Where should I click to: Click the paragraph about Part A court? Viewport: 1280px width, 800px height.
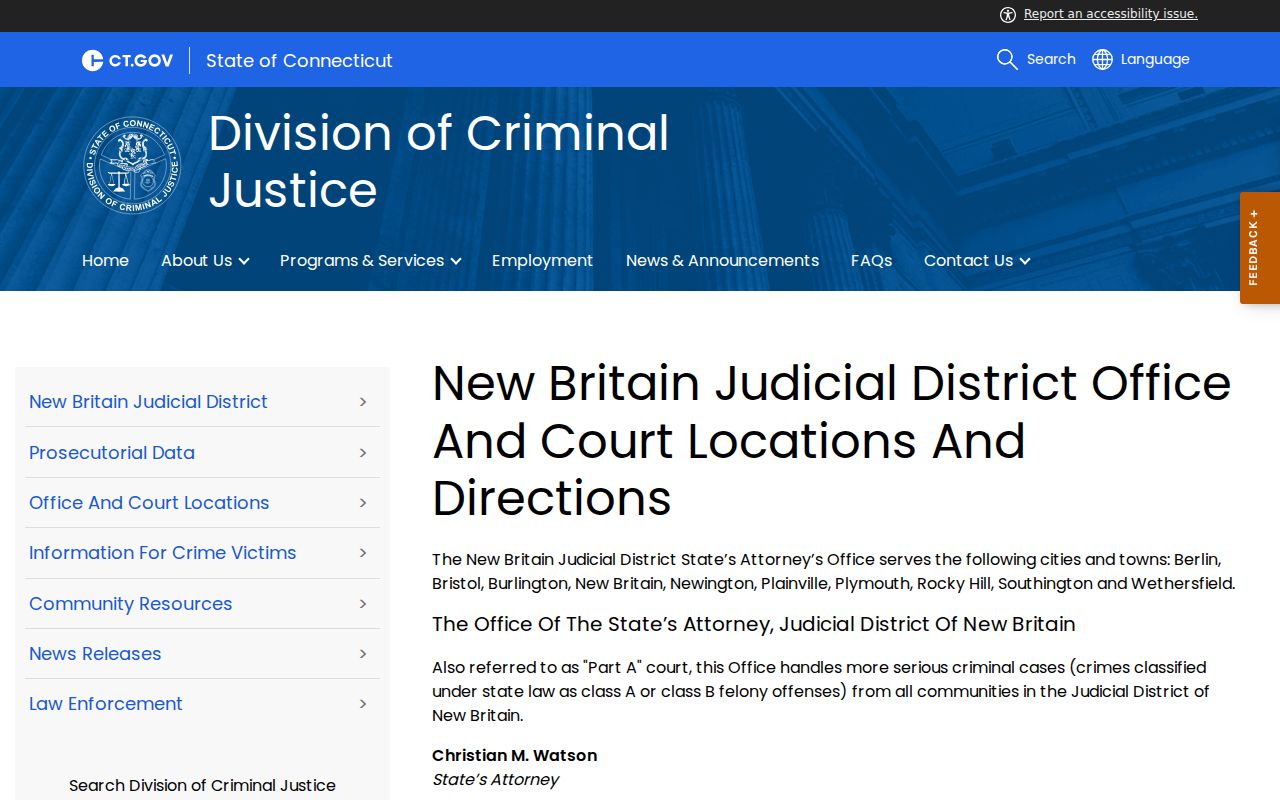[820, 691]
